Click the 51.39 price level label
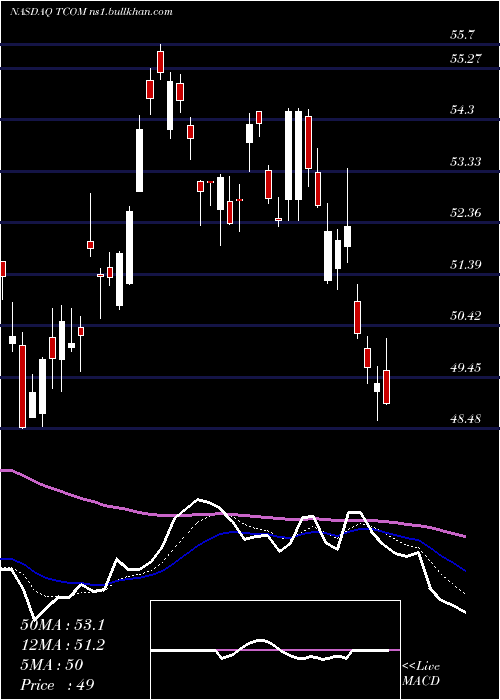 (466, 265)
